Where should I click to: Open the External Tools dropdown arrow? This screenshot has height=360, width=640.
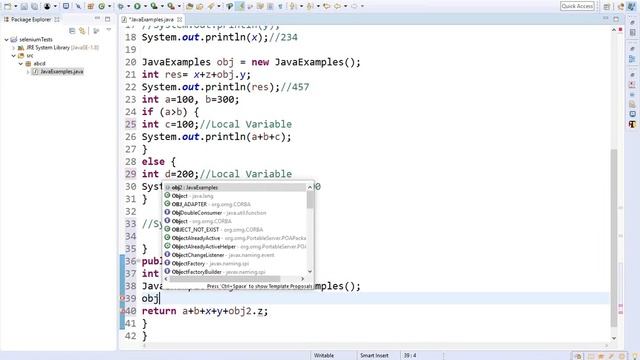pyautogui.click(x=179, y=6)
